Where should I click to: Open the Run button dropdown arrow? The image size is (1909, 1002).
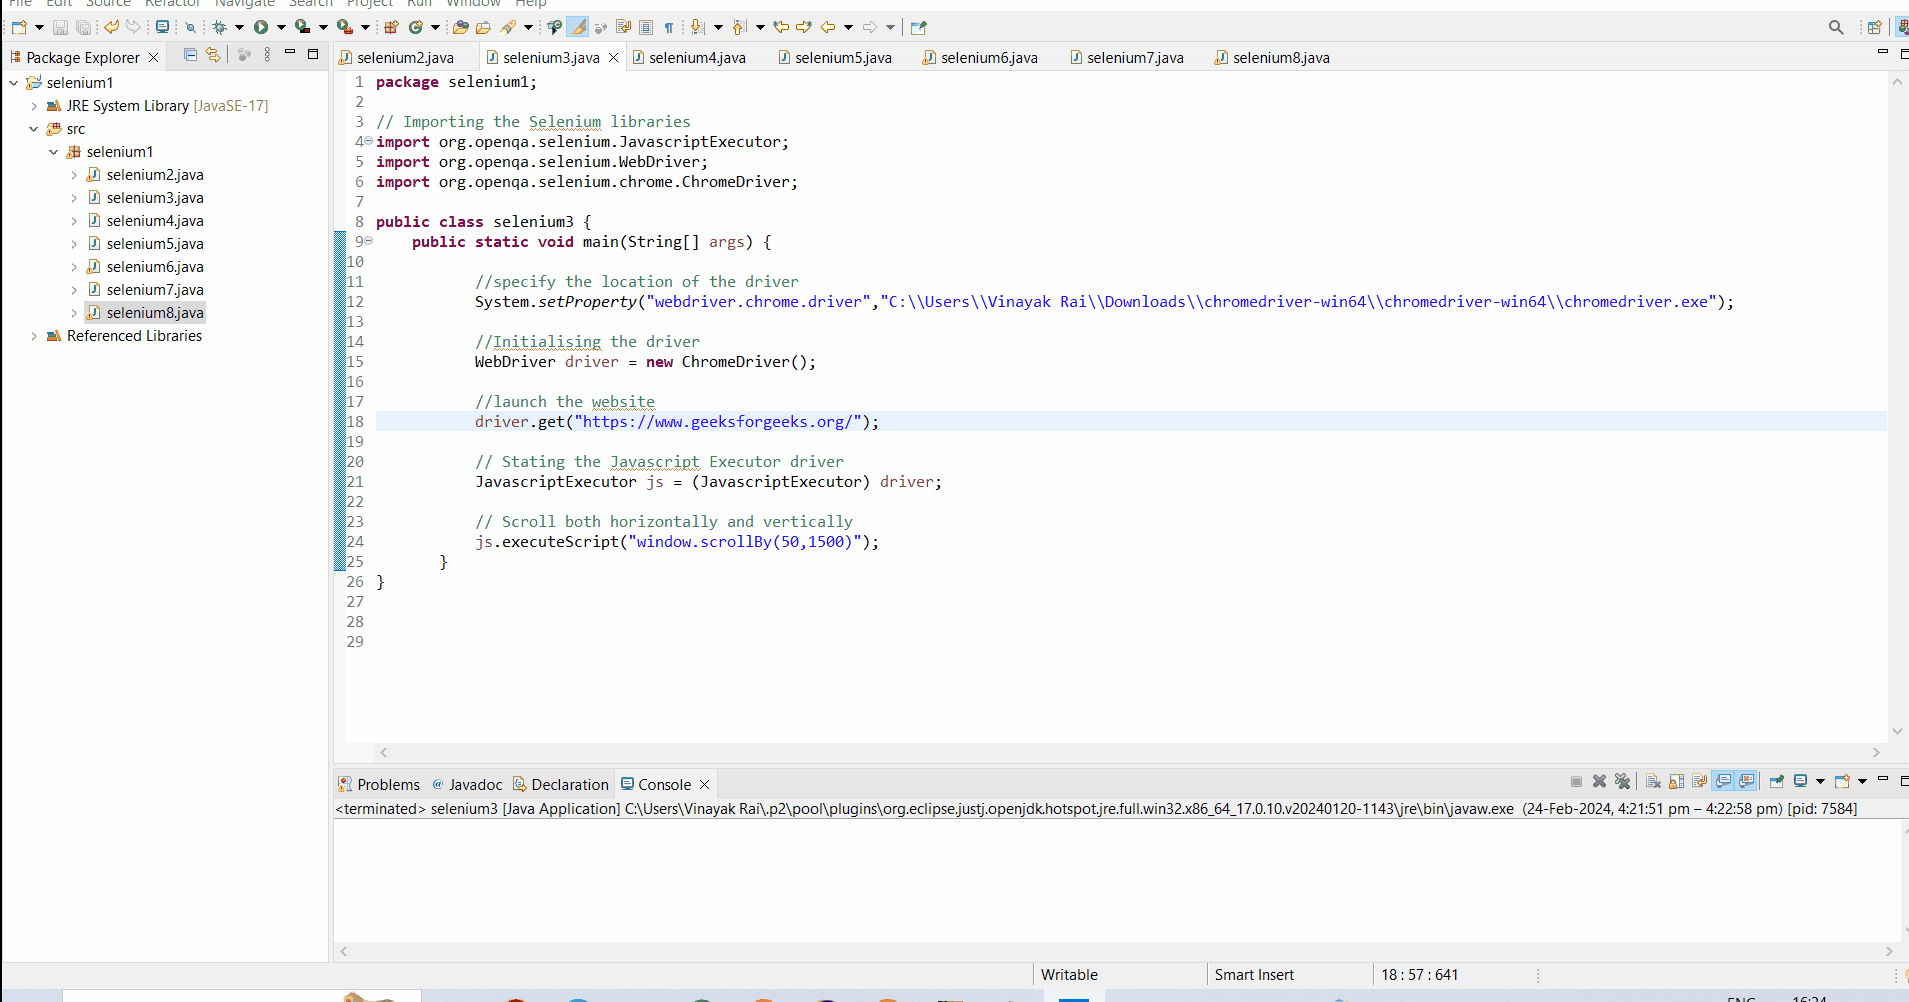[281, 27]
